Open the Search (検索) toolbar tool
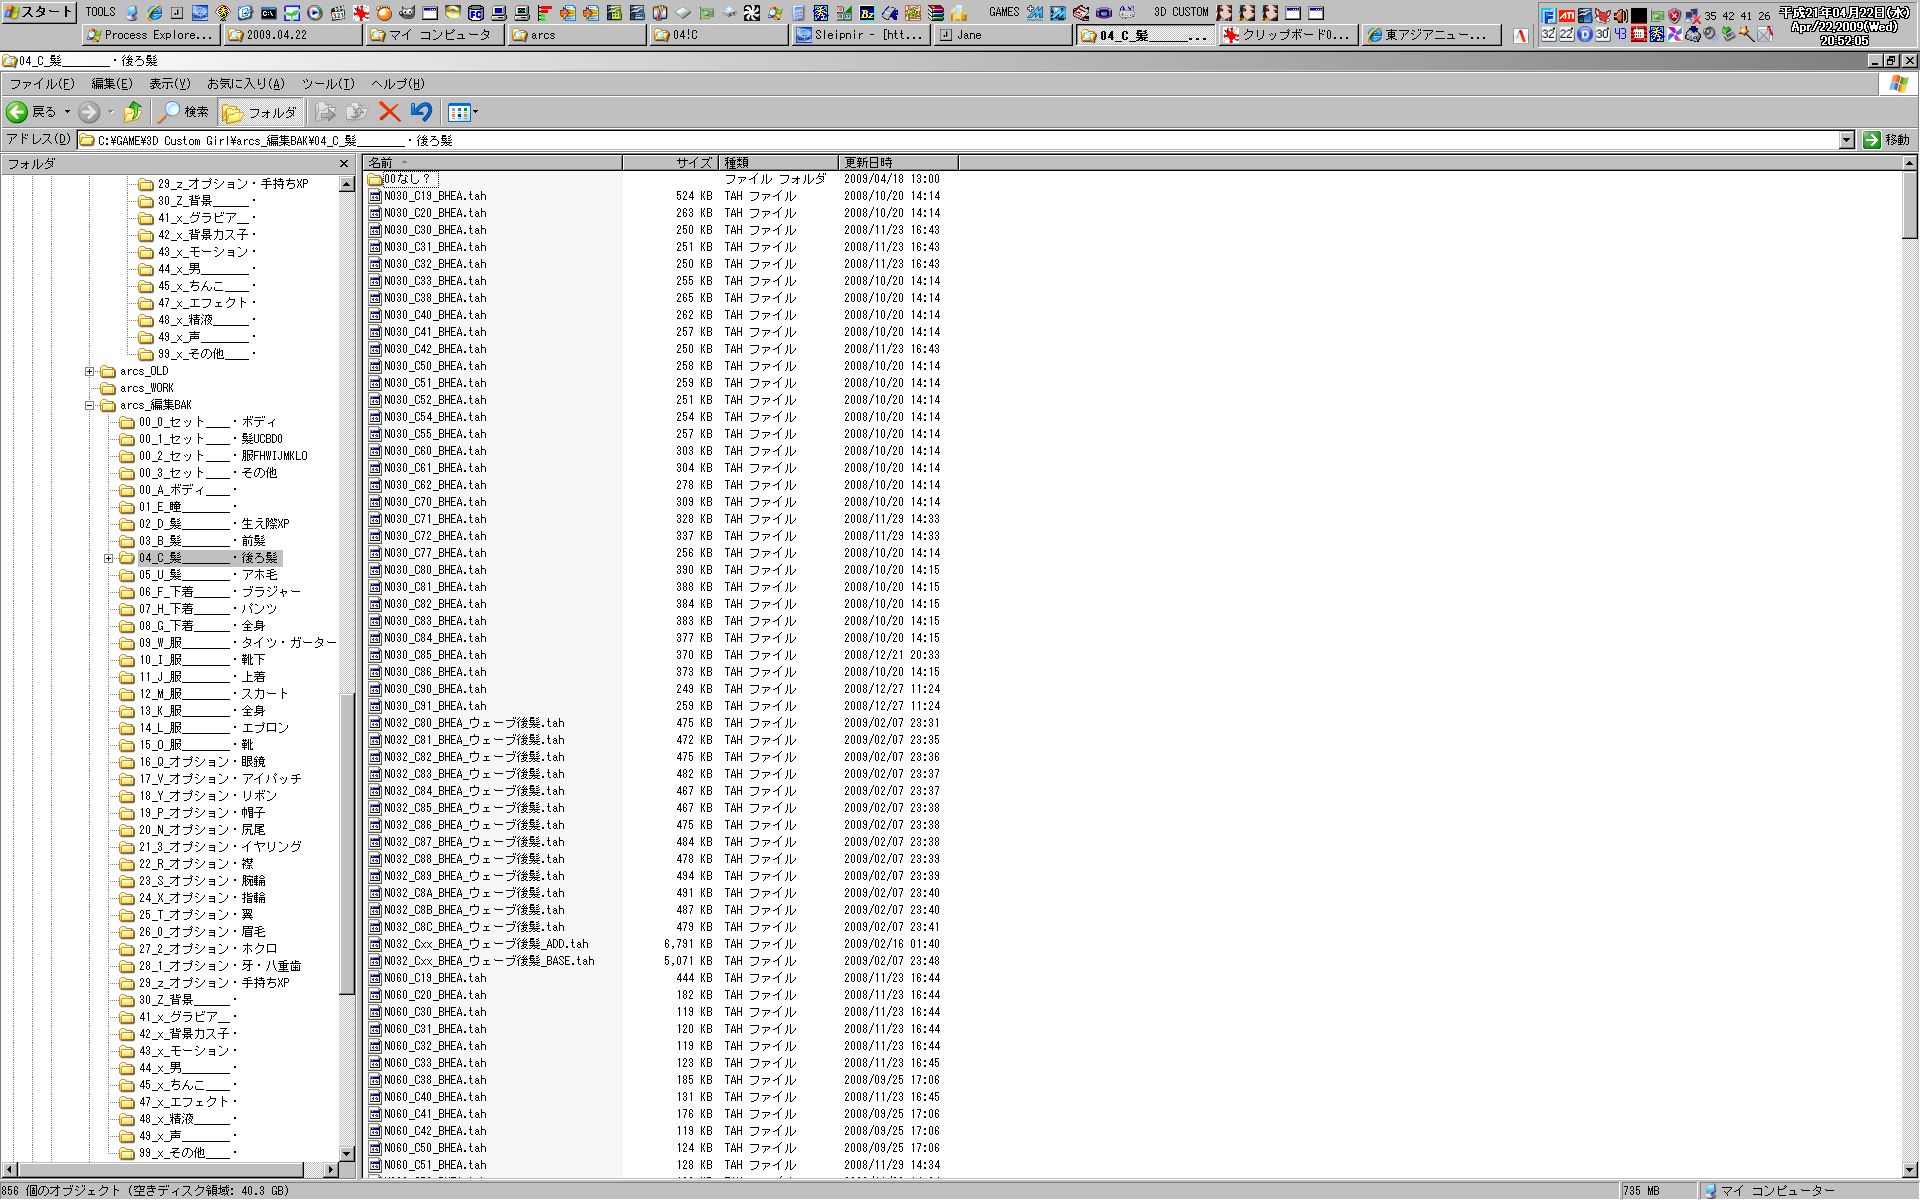1920x1200 pixels. pyautogui.click(x=184, y=112)
